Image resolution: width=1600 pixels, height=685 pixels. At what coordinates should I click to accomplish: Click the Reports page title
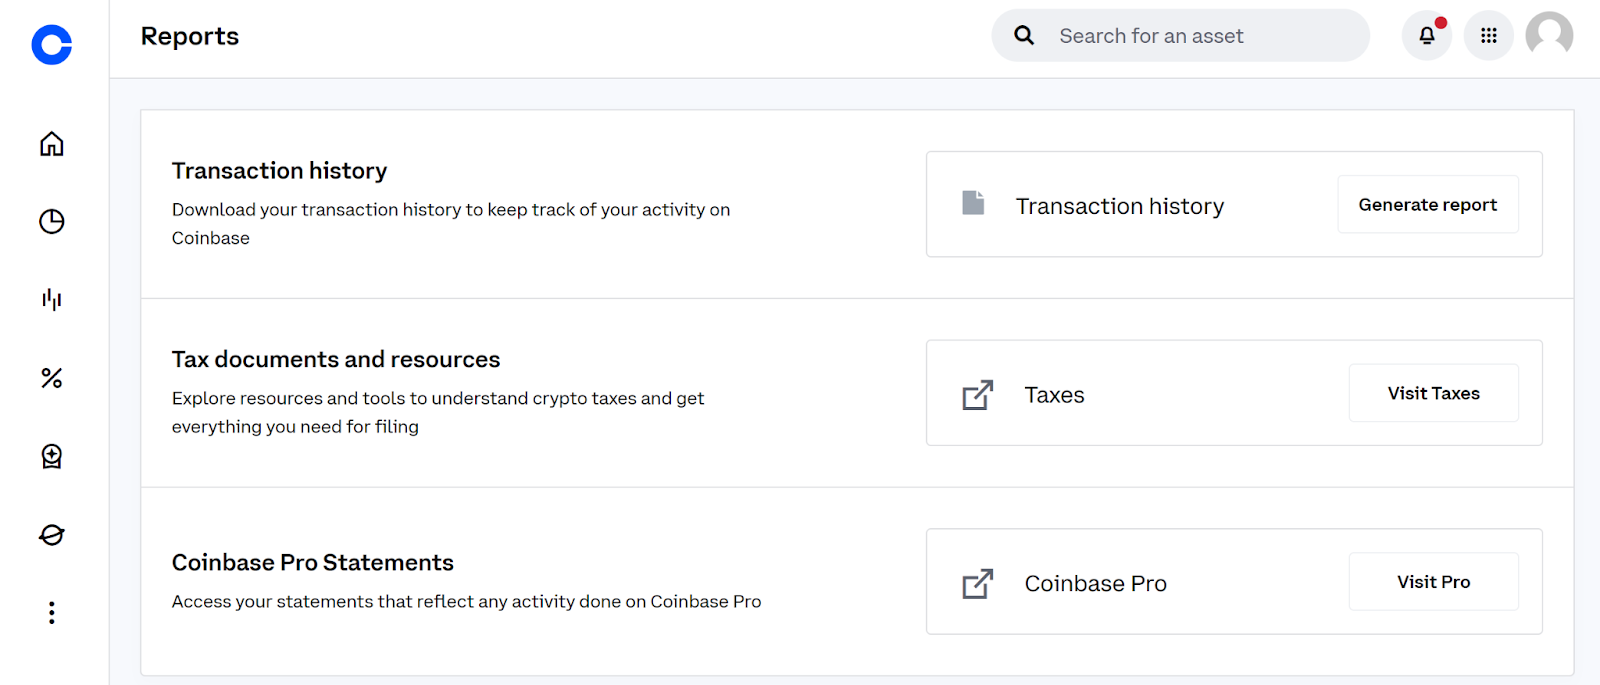pos(190,37)
